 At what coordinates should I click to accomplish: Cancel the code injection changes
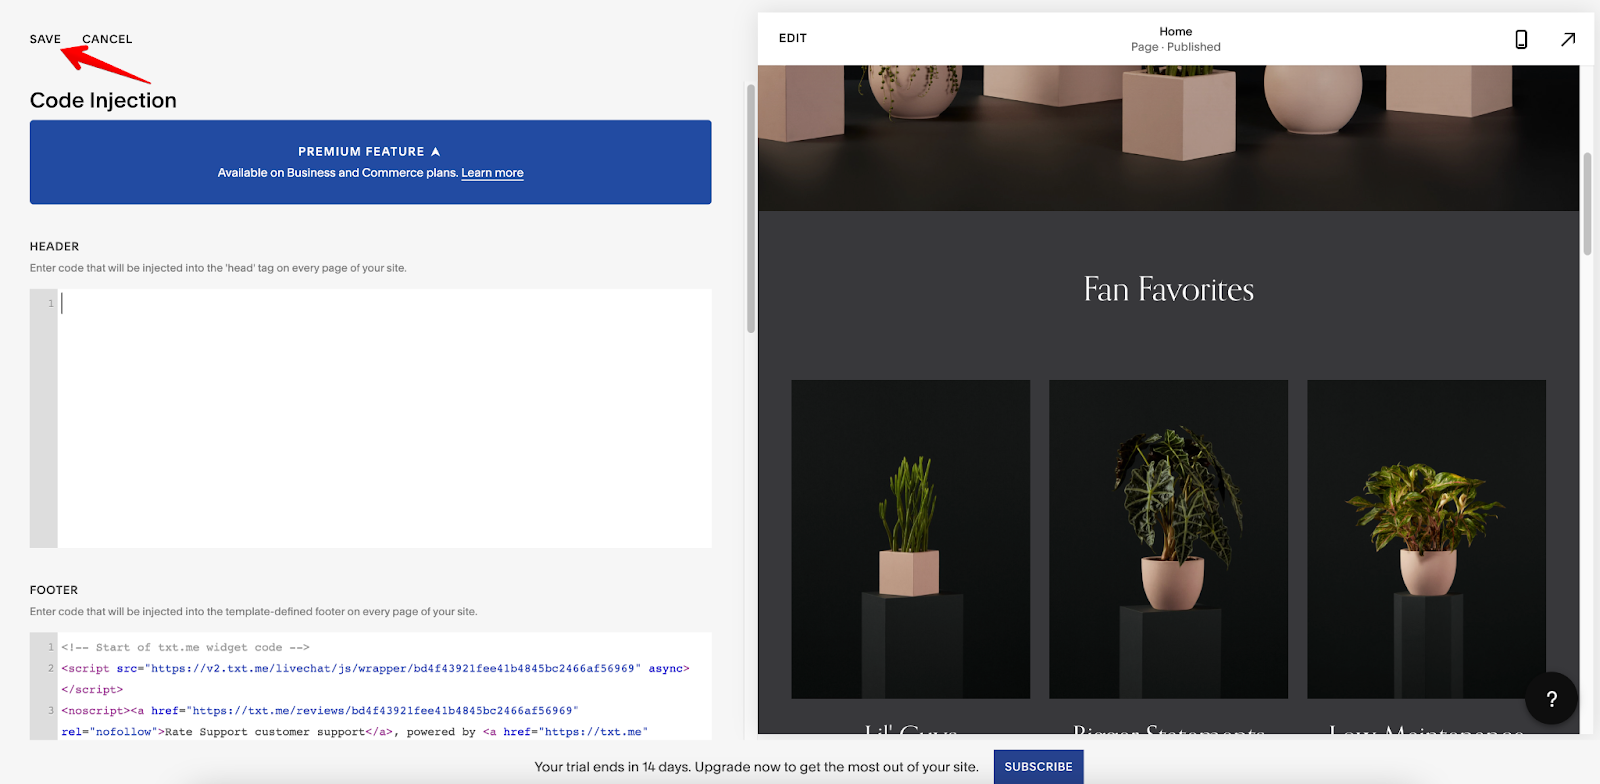click(107, 39)
